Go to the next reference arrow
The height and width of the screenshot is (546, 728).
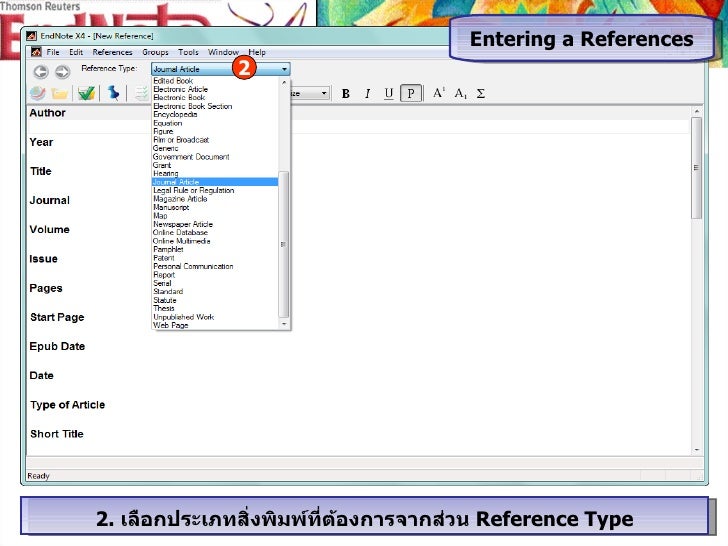pos(63,72)
